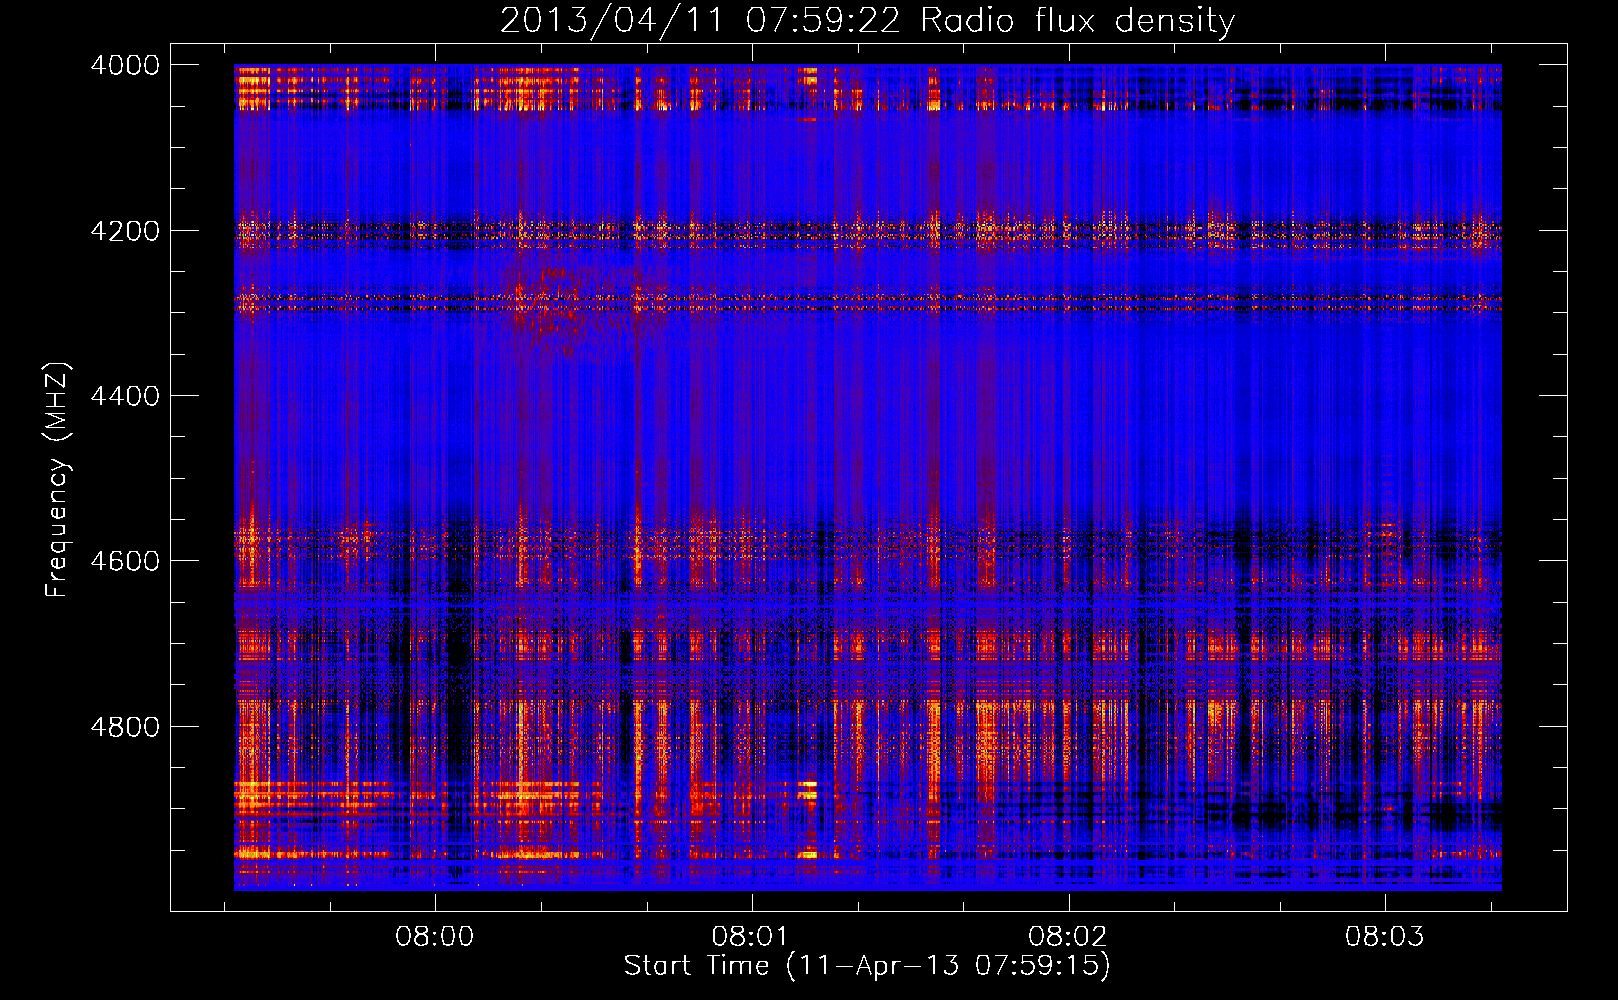Select the 4400 frequency tick label
This screenshot has width=1618, height=1000.
125,396
